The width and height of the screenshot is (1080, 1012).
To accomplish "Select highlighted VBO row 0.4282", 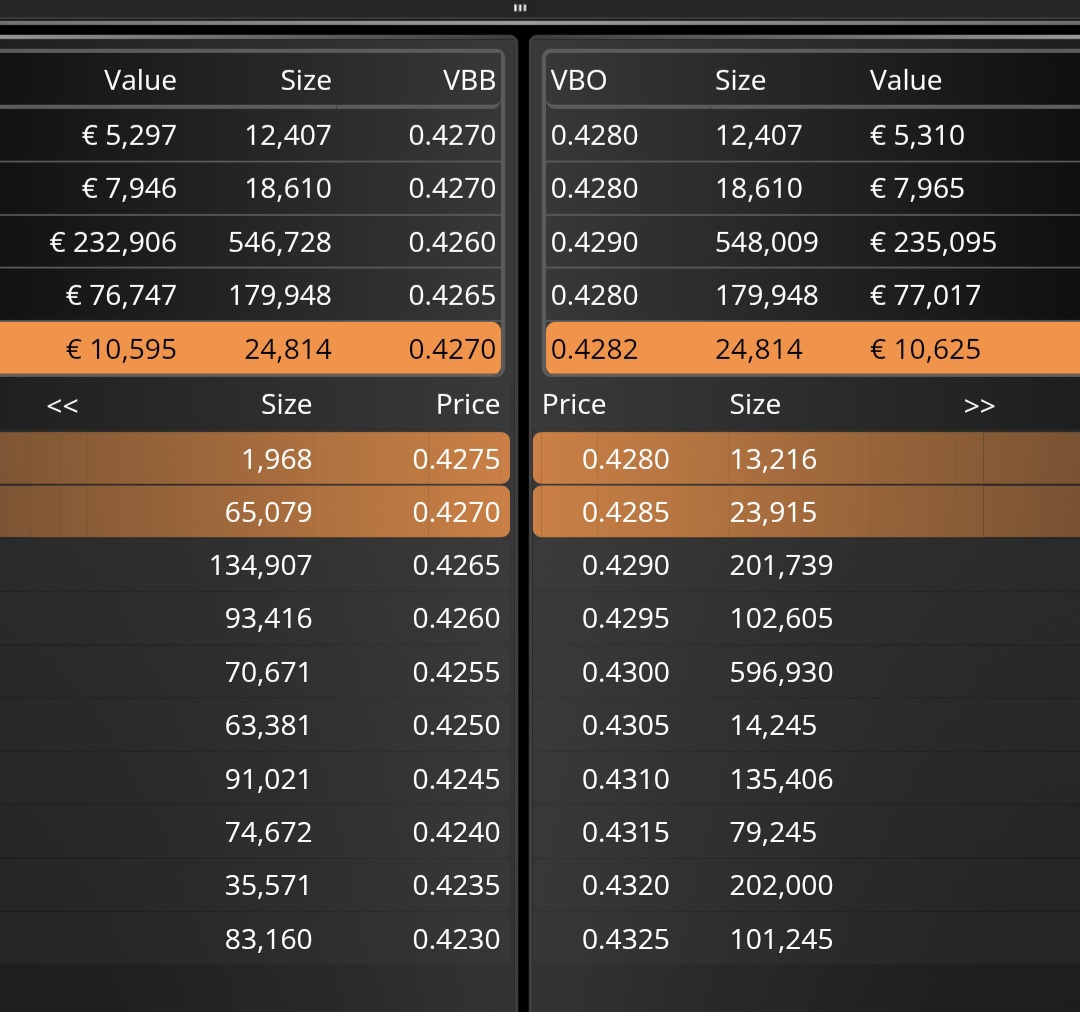I will pos(813,349).
